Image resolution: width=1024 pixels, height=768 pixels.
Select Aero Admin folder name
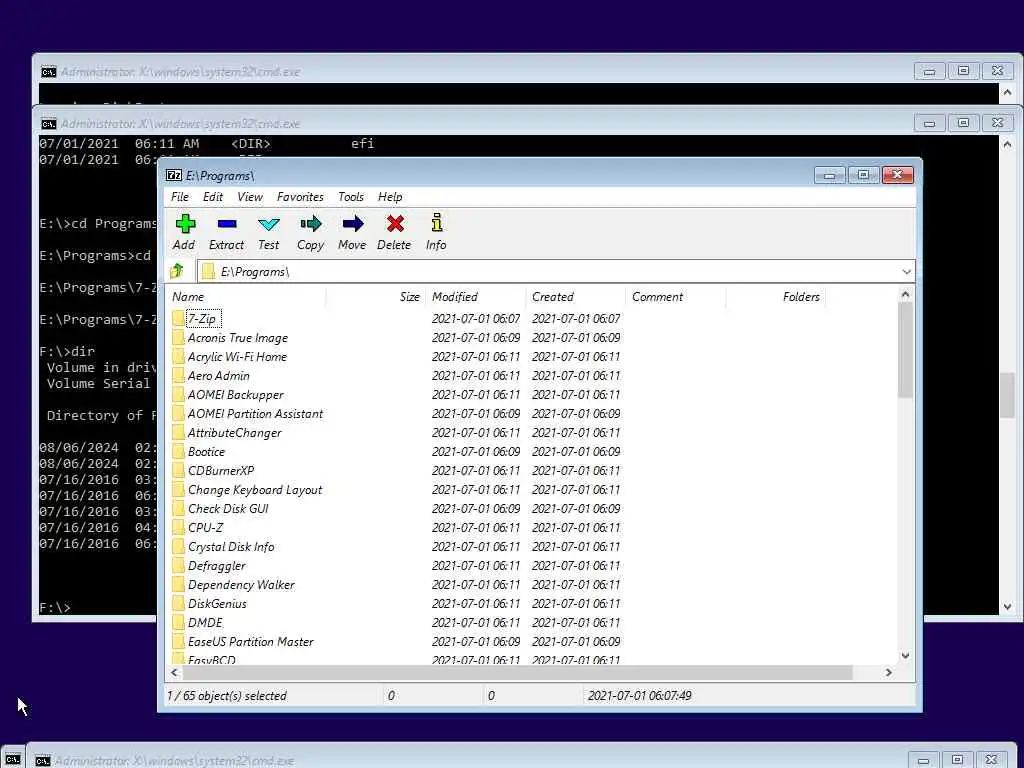pyautogui.click(x=219, y=376)
